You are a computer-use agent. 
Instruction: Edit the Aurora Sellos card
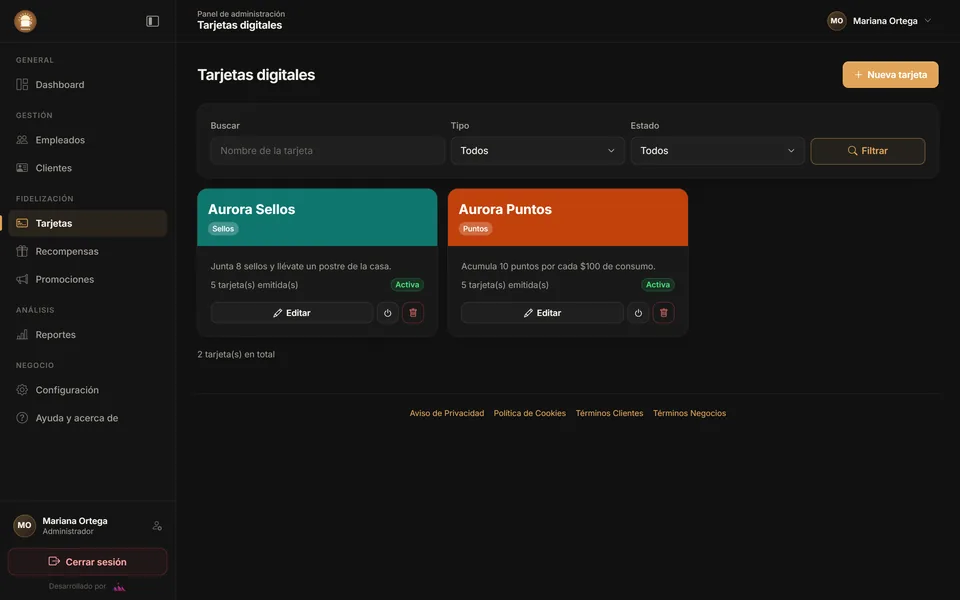(291, 313)
